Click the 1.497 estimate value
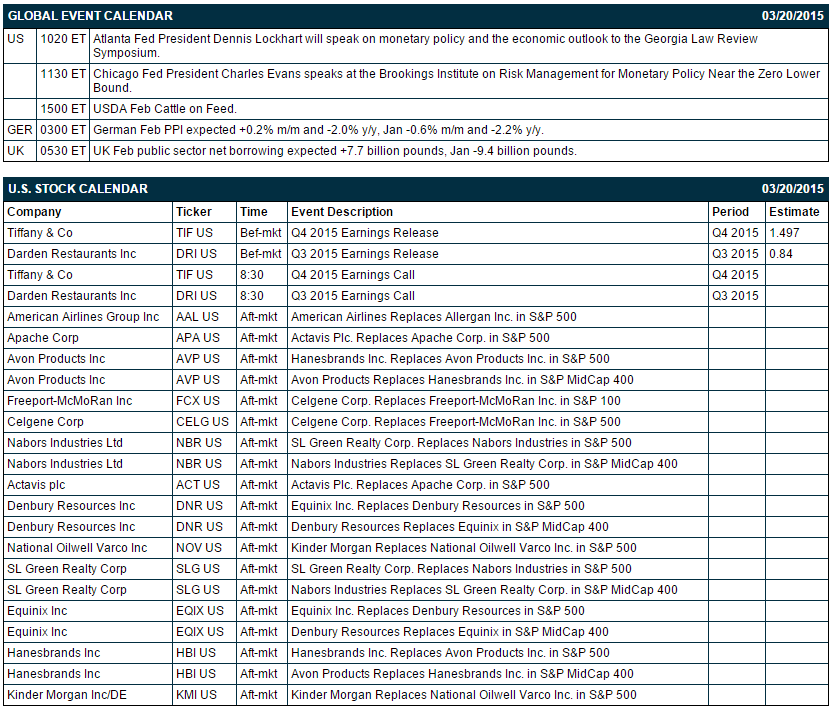832x712 pixels. click(784, 233)
